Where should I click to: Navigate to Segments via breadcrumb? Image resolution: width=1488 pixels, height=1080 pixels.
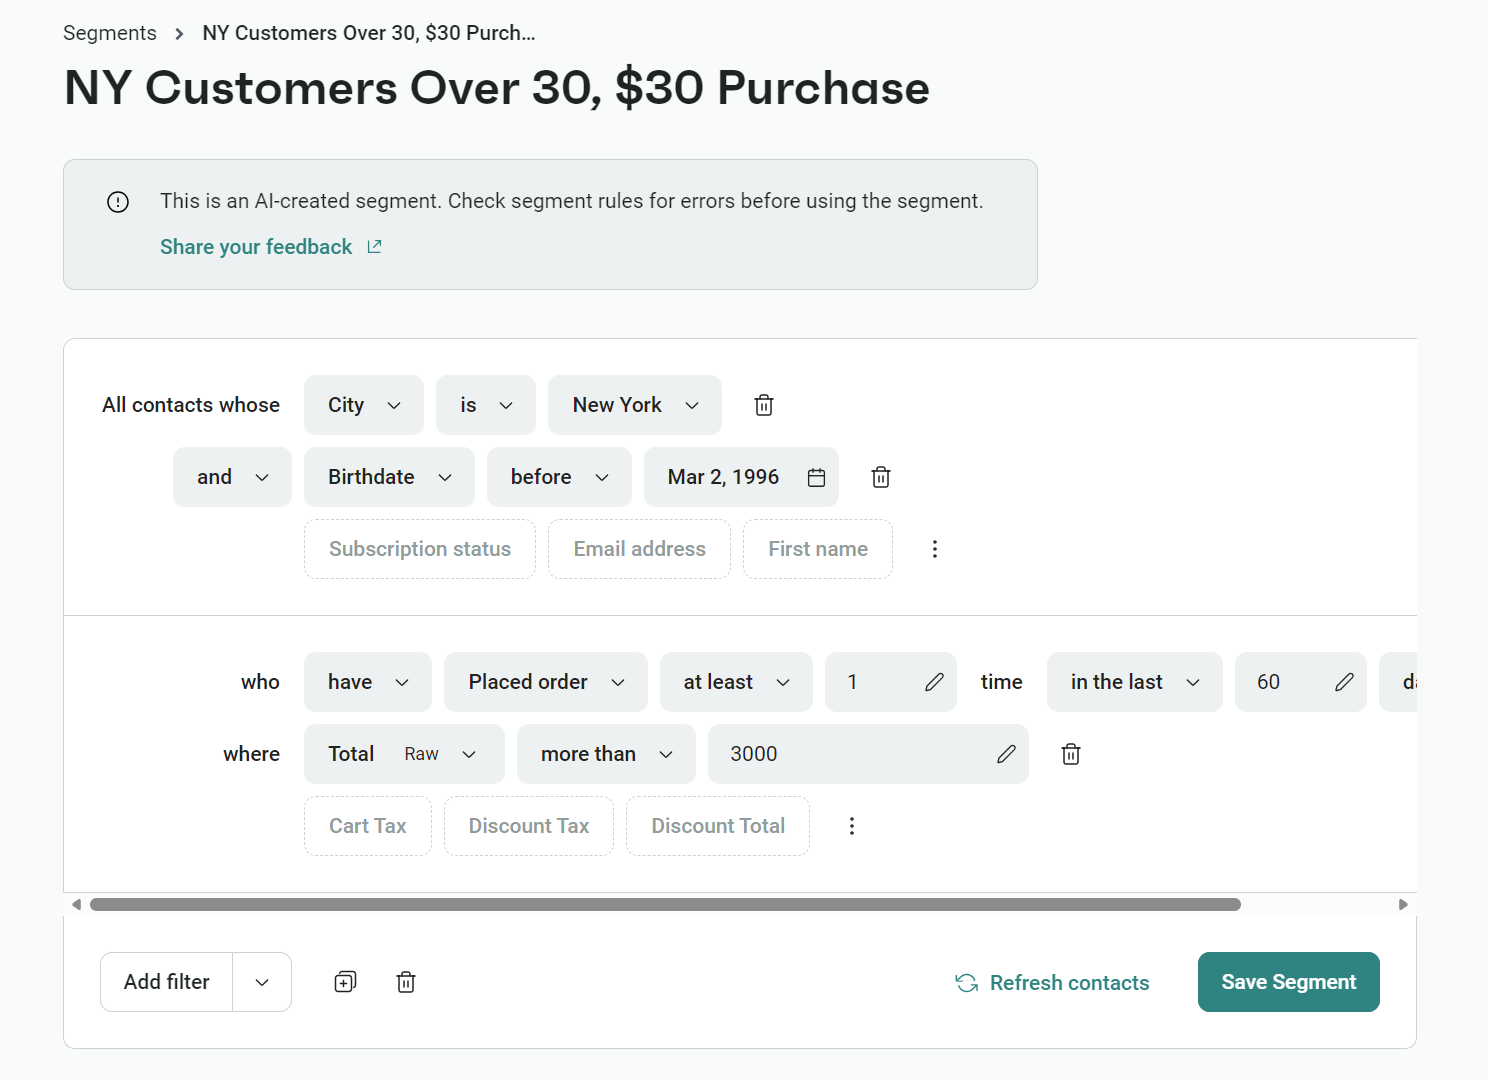[110, 32]
